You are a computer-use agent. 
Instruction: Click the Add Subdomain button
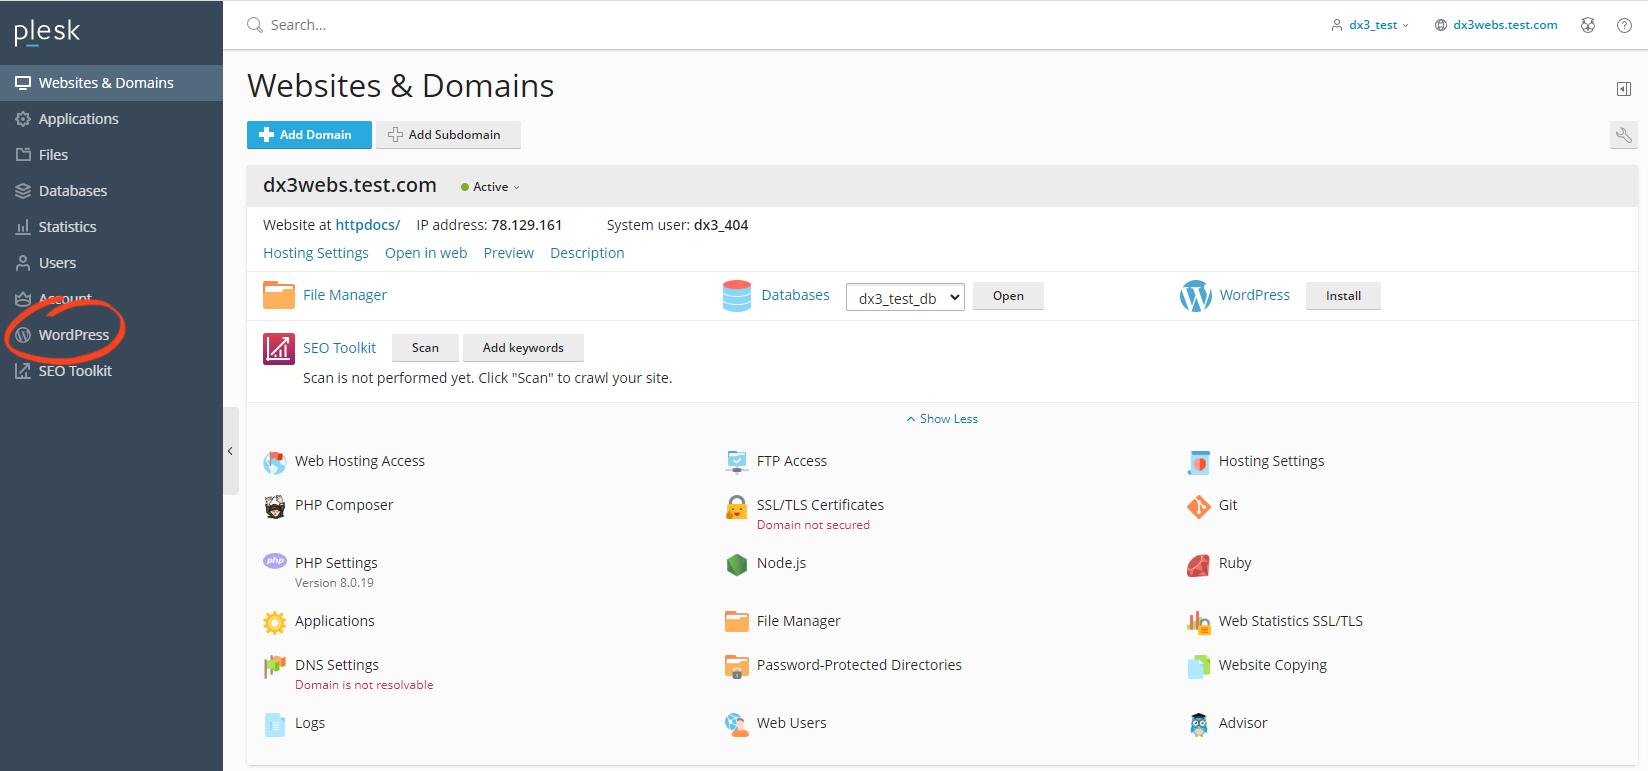(x=448, y=135)
